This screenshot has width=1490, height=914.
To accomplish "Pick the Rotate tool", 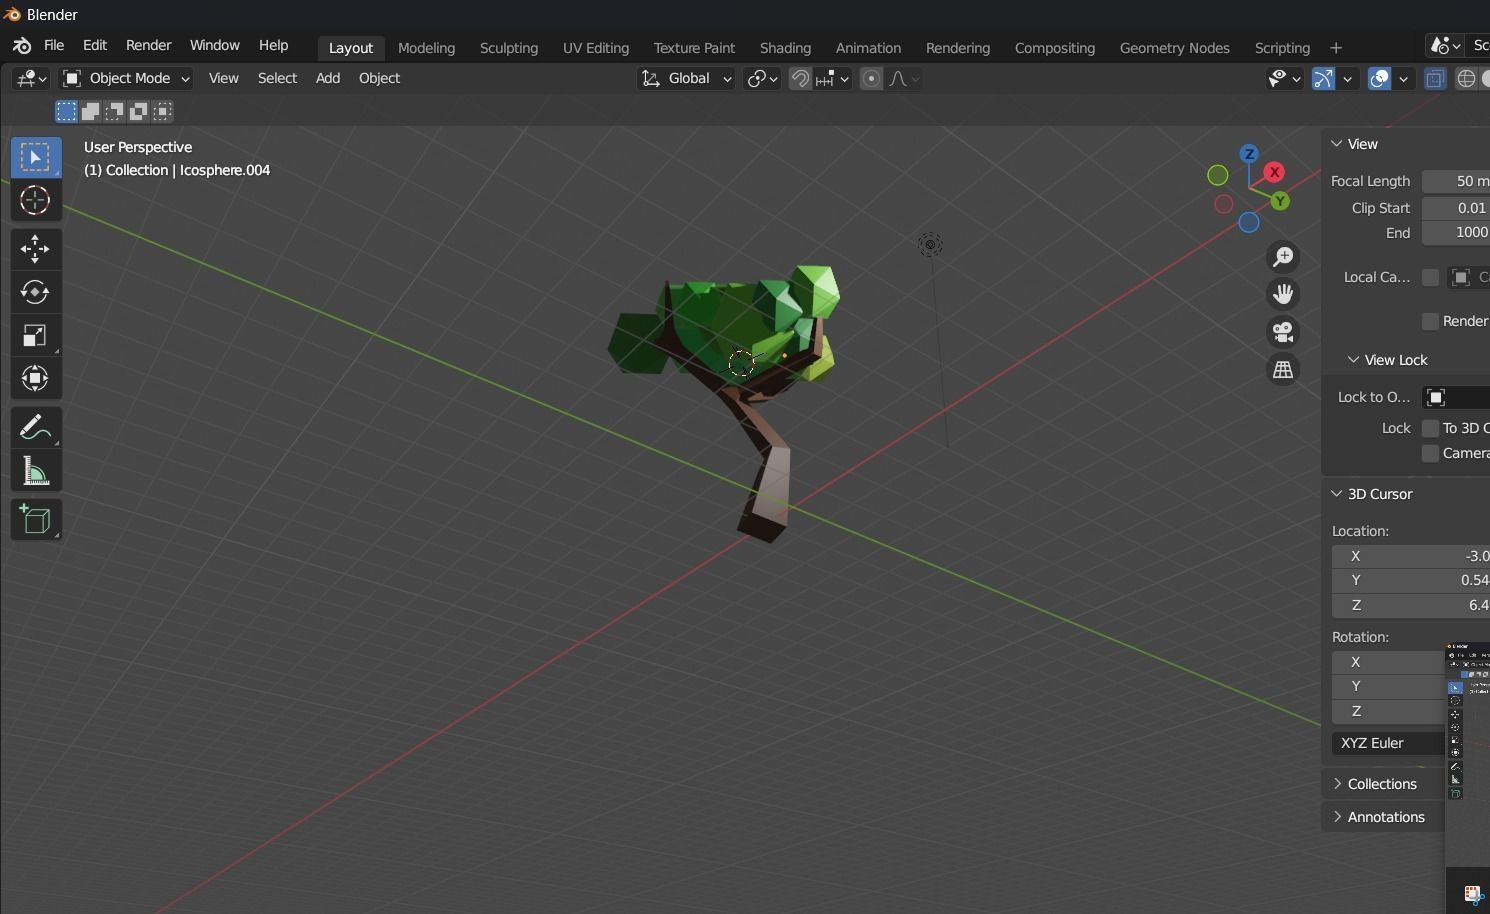I will click(x=35, y=292).
